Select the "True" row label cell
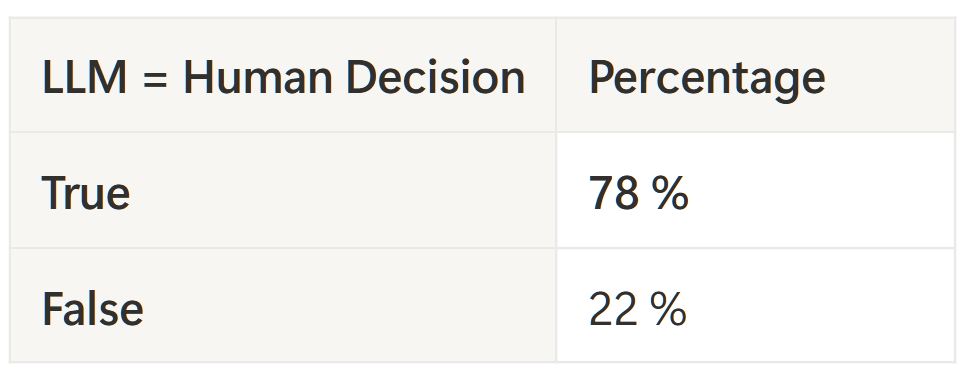The image size is (978, 387). [x=283, y=190]
